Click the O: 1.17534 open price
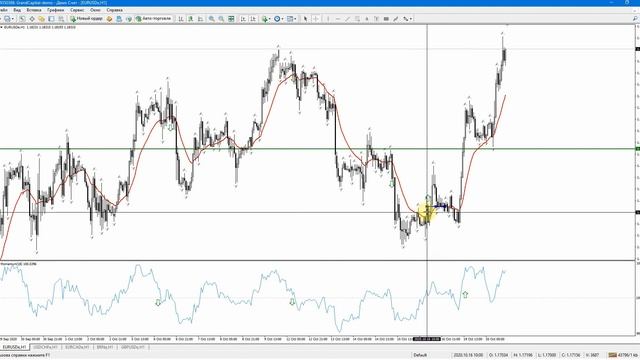The height and width of the screenshot is (360, 640). (498, 355)
